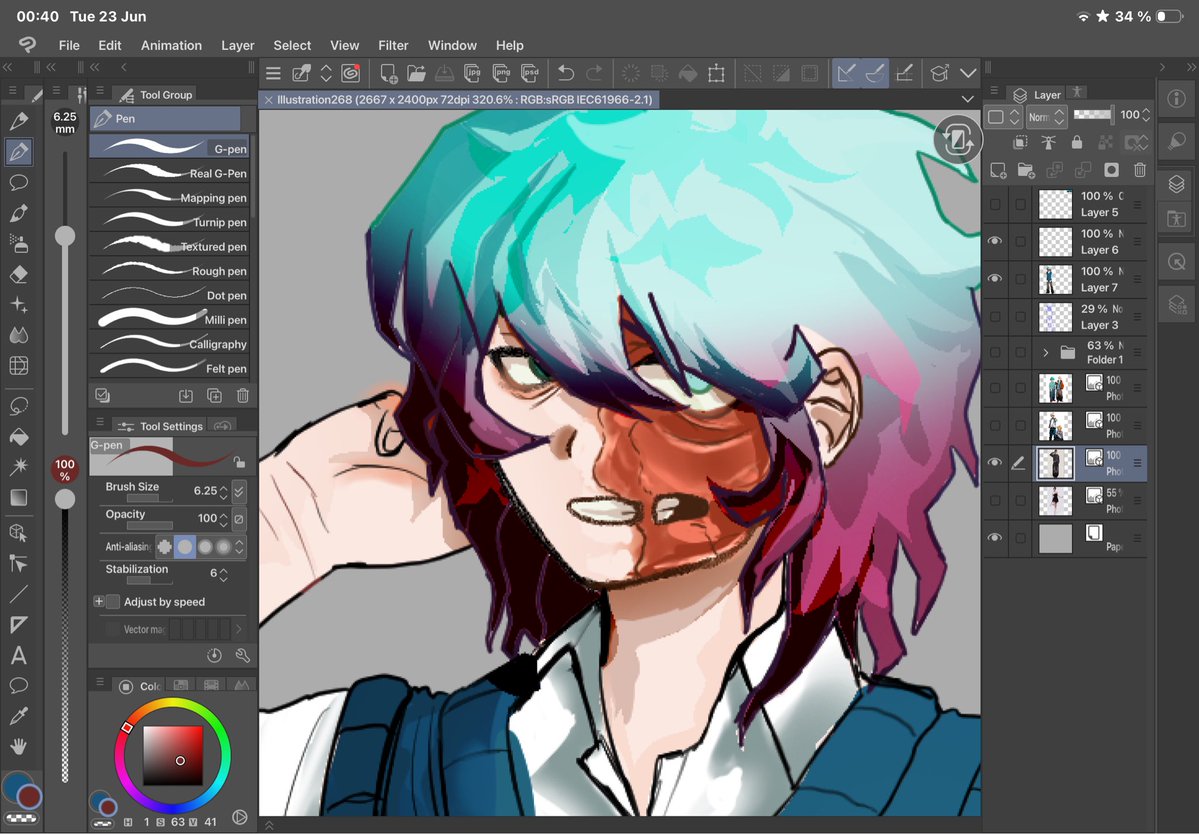Select the Selection lasso tool

pos(19,405)
